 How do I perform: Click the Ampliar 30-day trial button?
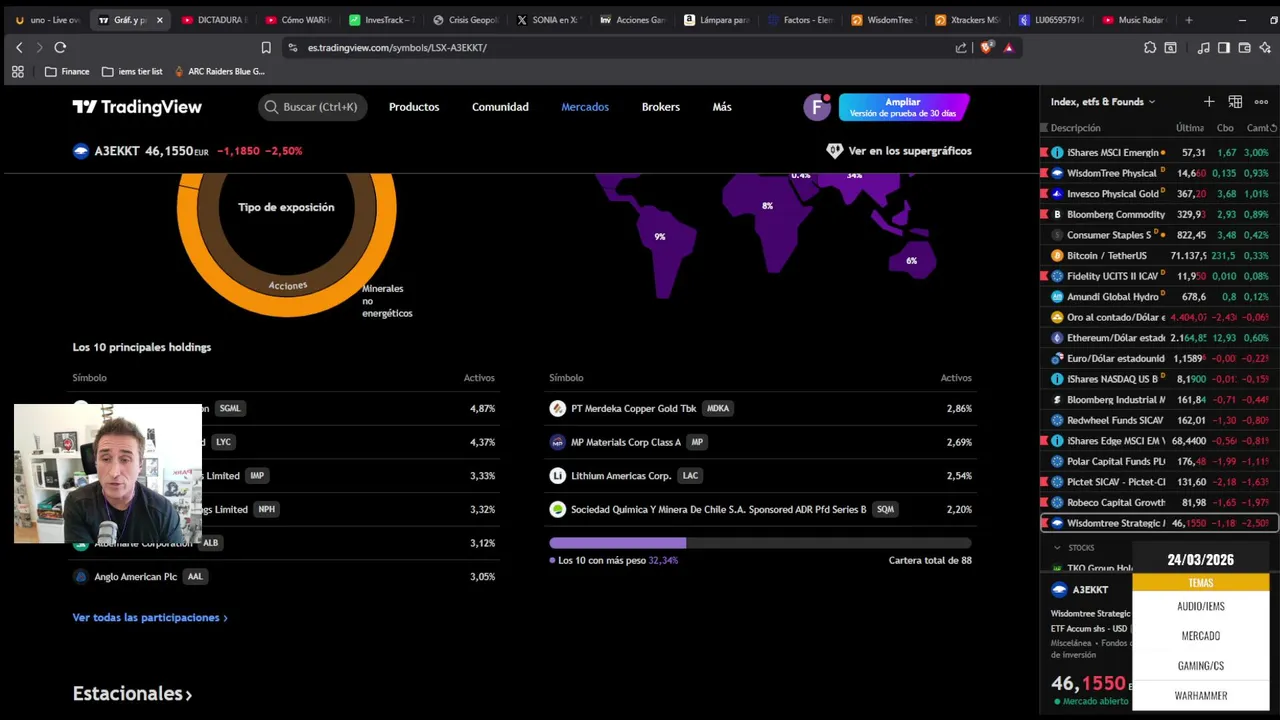click(904, 107)
